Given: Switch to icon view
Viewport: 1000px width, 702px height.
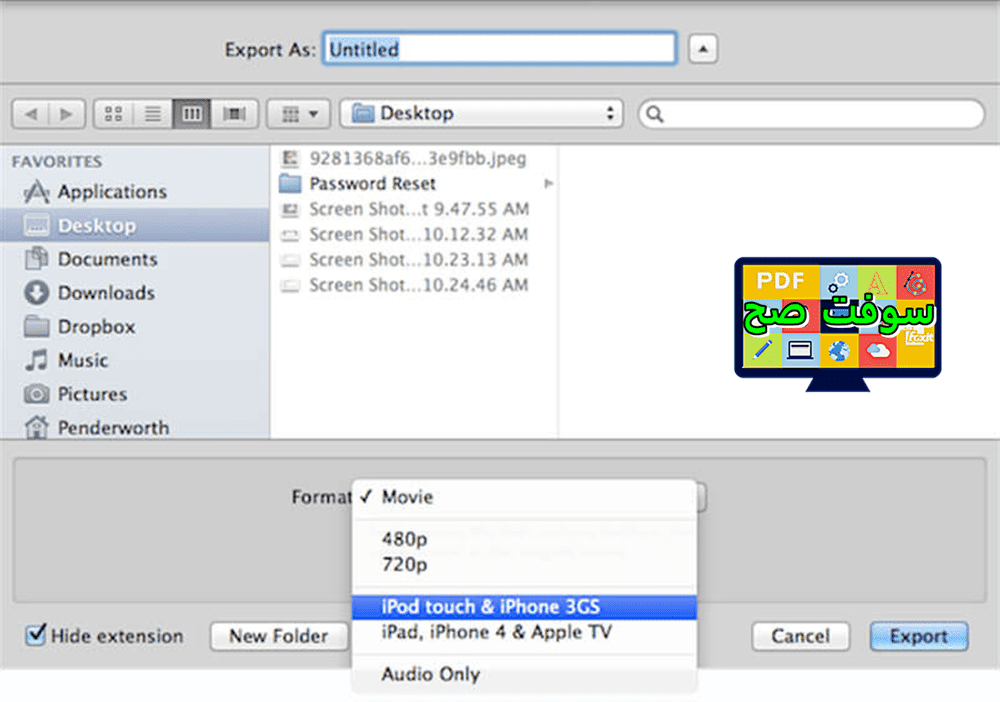Looking at the screenshot, I should [x=113, y=113].
